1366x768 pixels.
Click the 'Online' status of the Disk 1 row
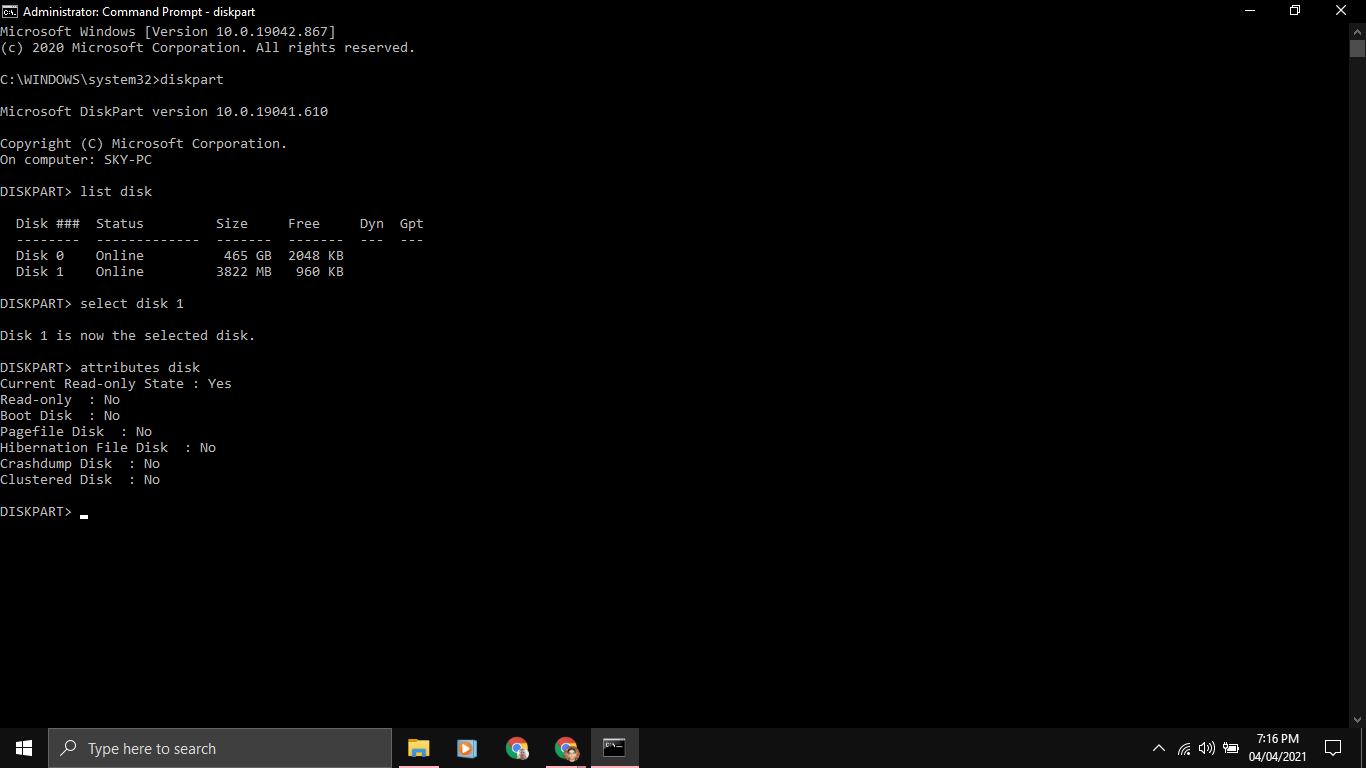pyautogui.click(x=120, y=272)
